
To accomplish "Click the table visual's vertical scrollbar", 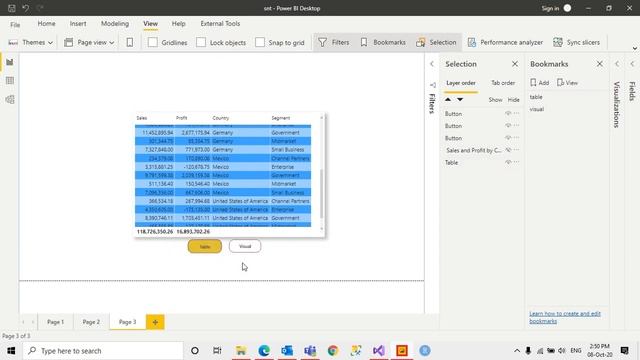I will pos(322,193).
